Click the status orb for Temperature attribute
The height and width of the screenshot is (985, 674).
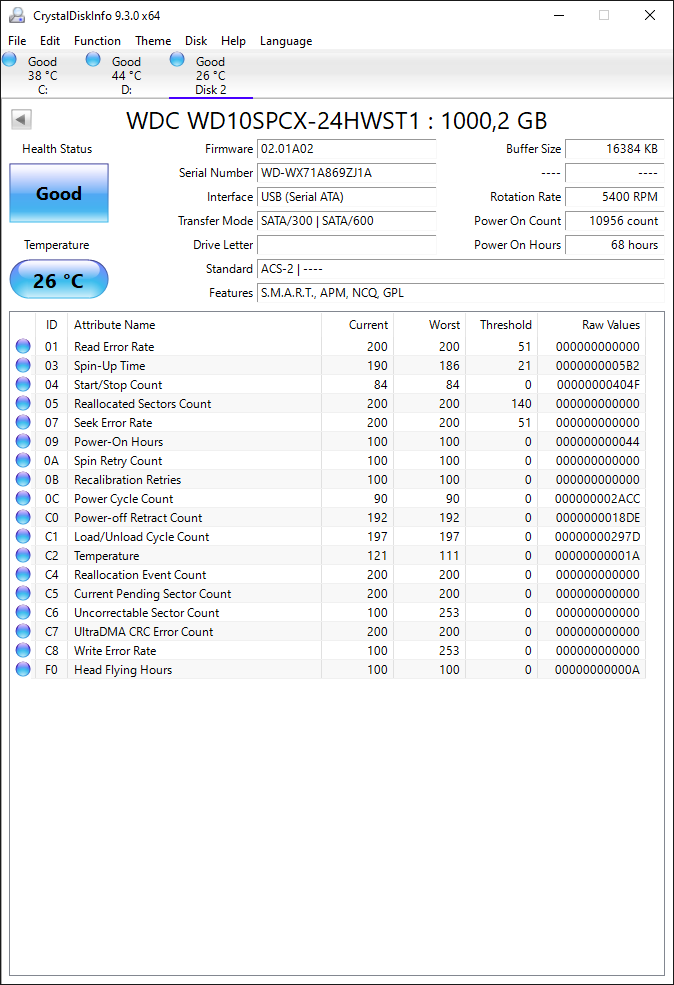23,555
